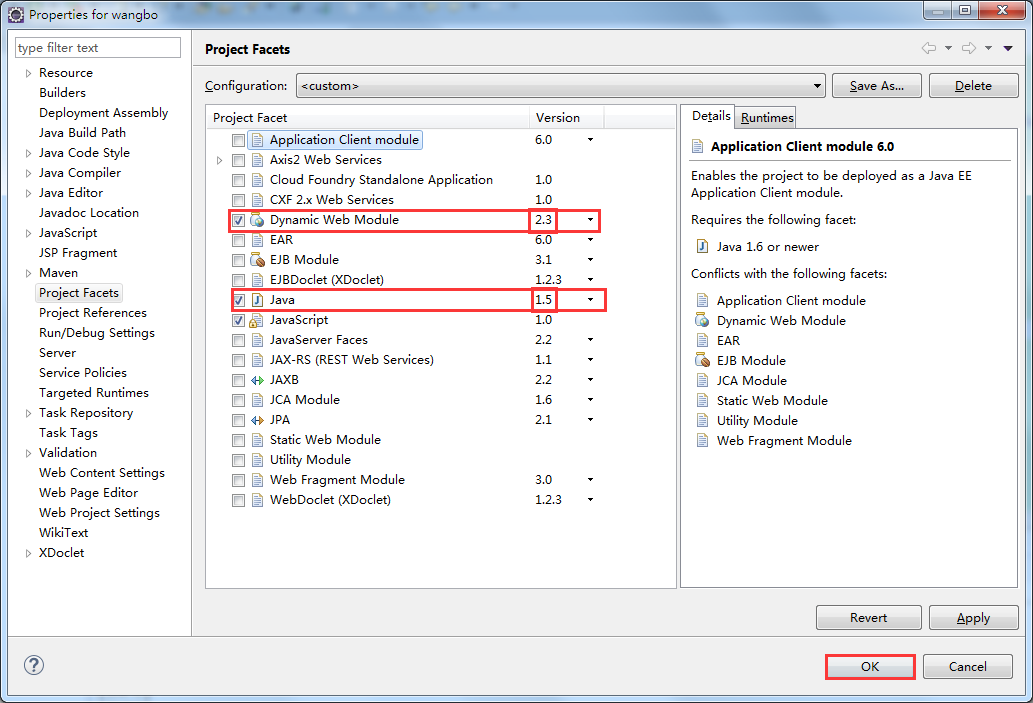This screenshot has width=1033, height=703.
Task: Open the Dynamic Web Module version dropdown
Action: click(590, 220)
